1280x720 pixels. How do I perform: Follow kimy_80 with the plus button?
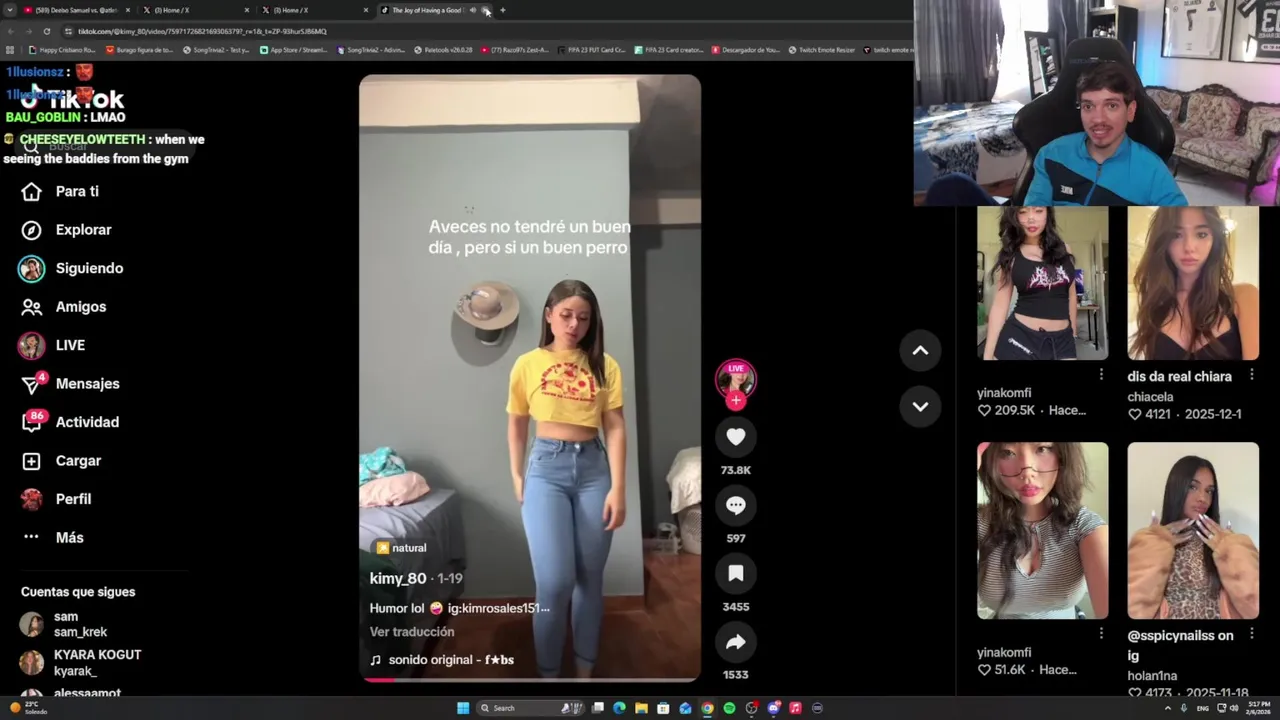click(735, 400)
